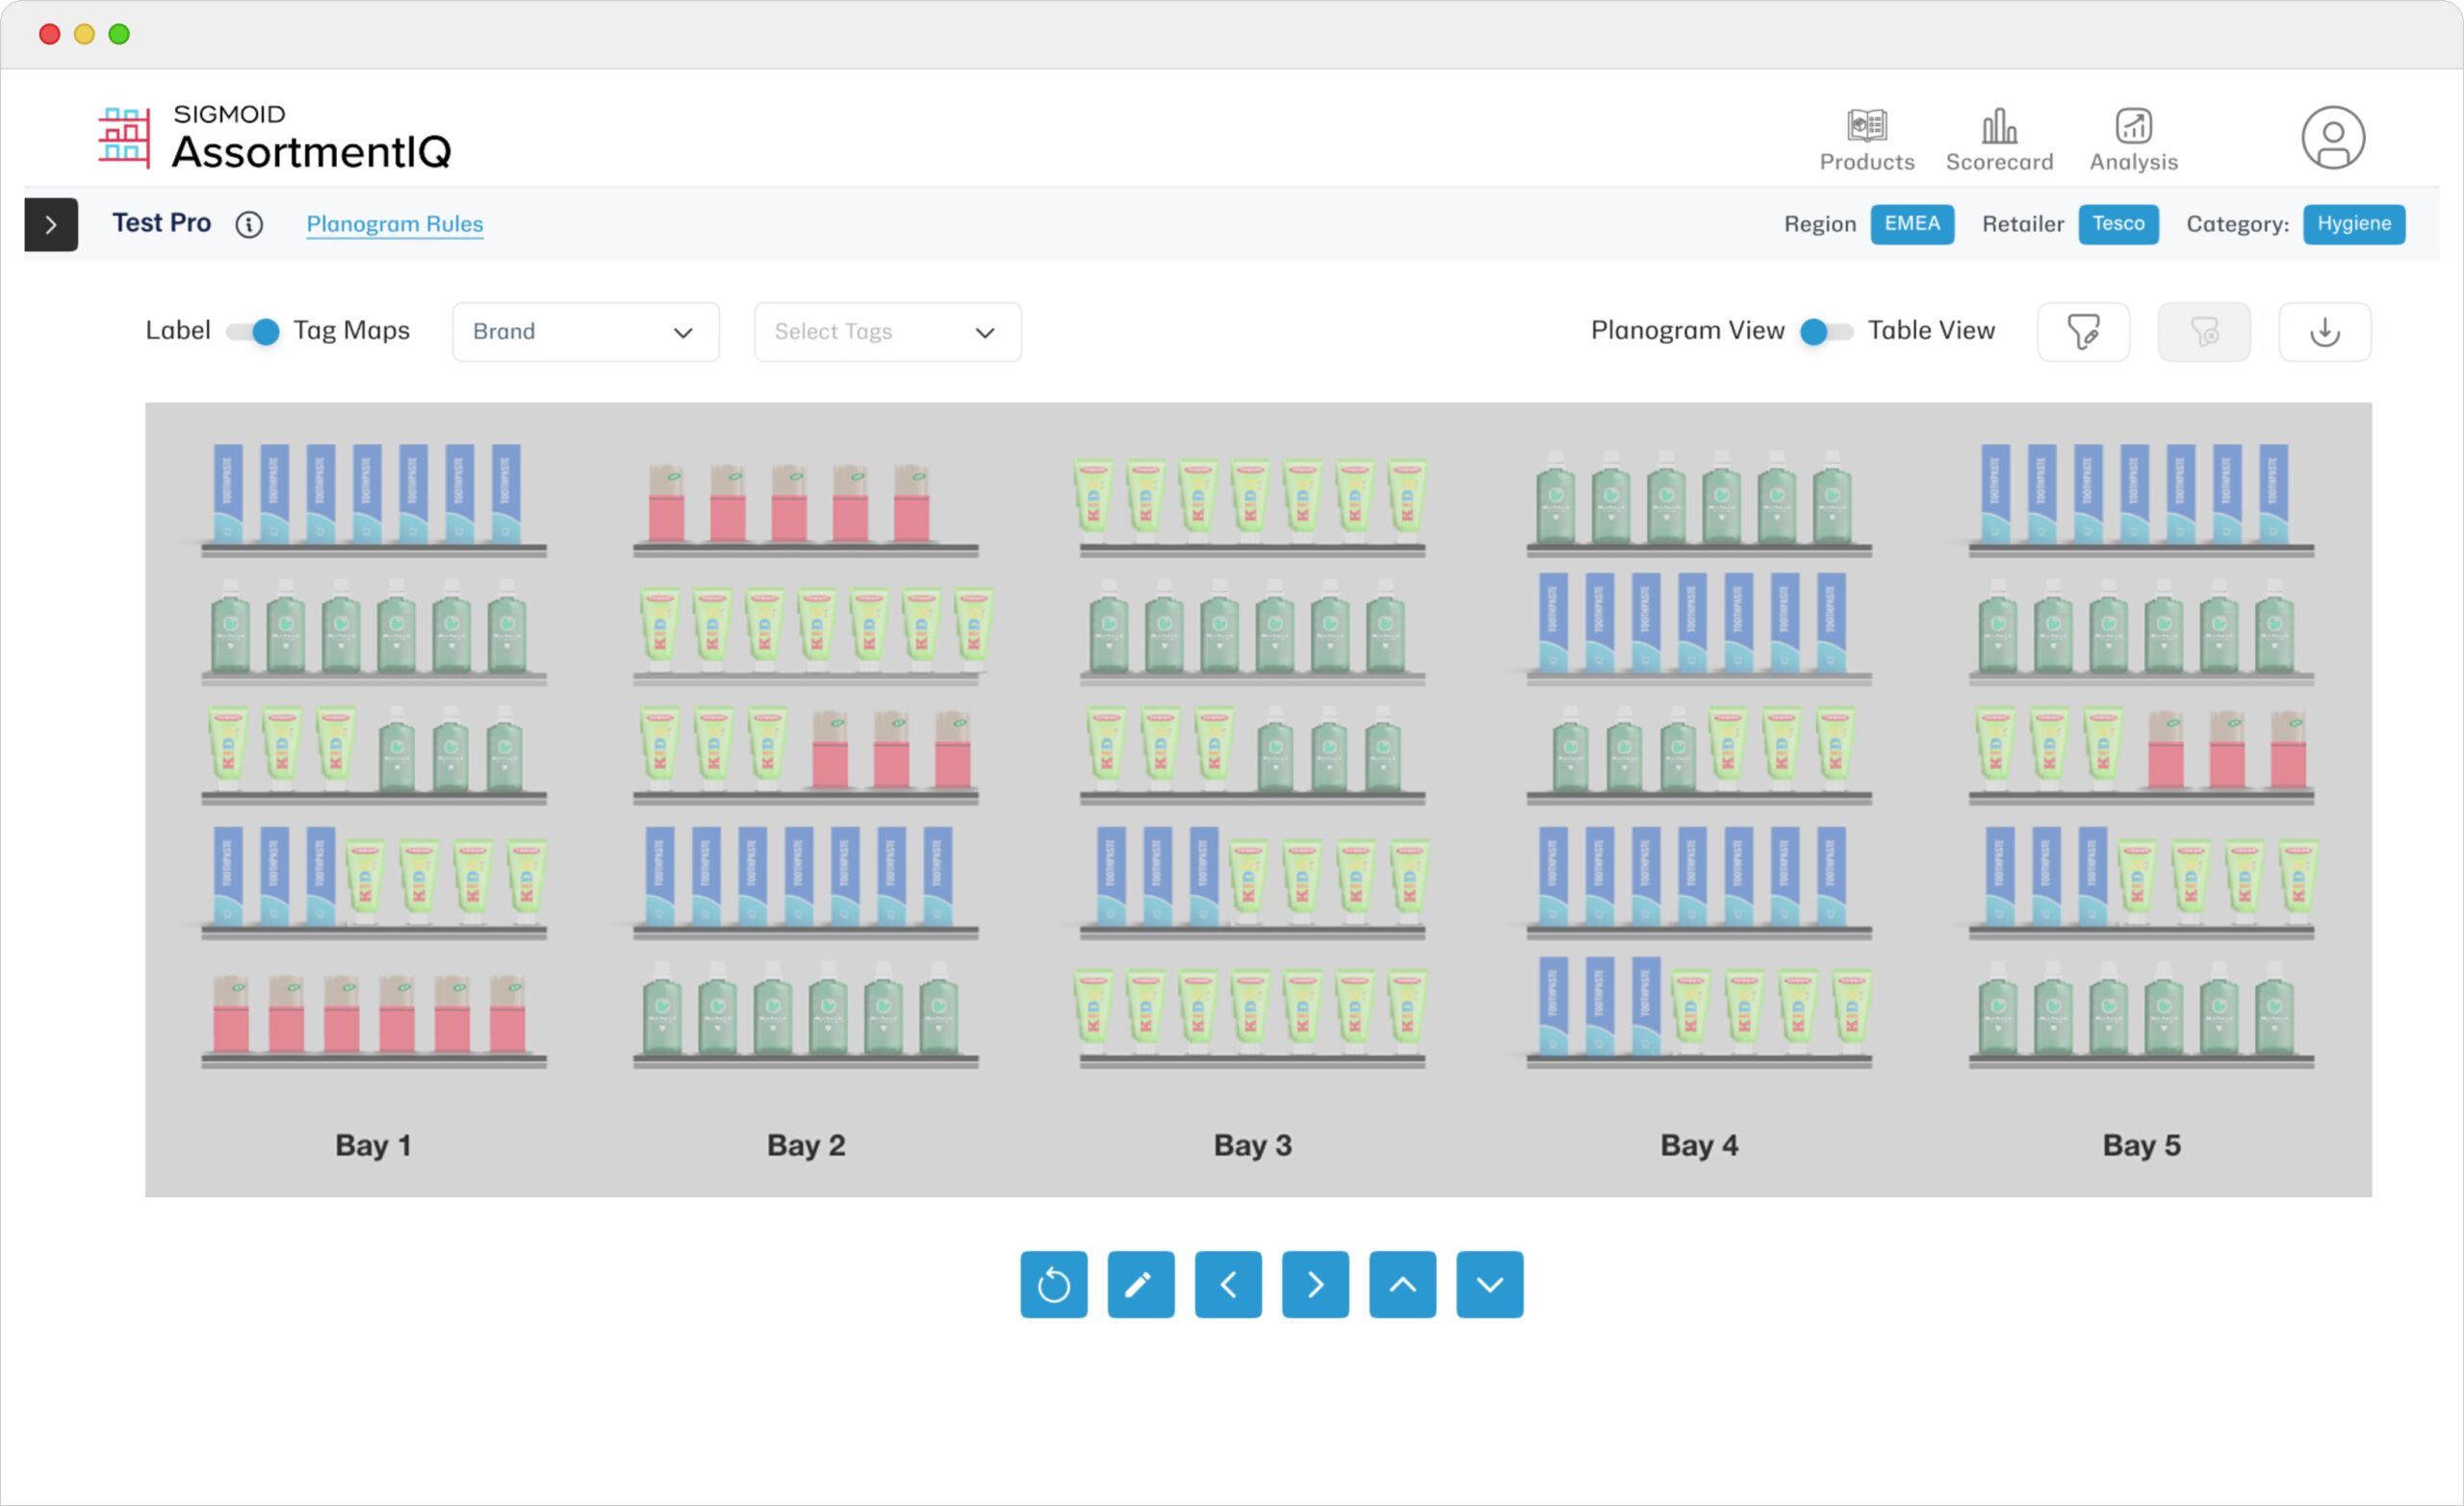This screenshot has width=2464, height=1506.
Task: Click the Hygiene category tag
Action: (x=2353, y=224)
